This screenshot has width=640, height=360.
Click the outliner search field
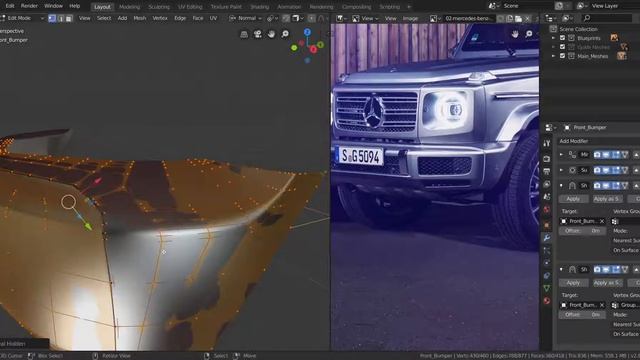click(x=607, y=18)
